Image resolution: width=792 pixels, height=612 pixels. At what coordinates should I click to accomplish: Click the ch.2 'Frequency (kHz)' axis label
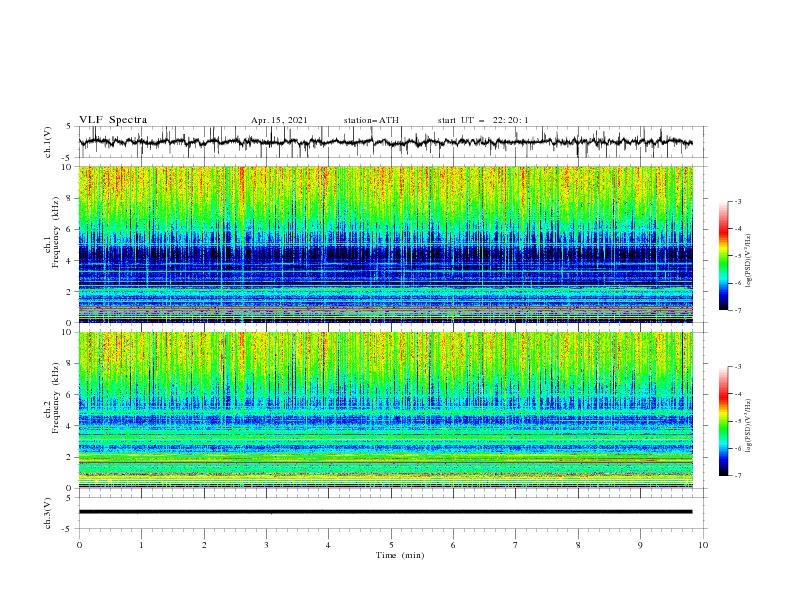click(56, 398)
